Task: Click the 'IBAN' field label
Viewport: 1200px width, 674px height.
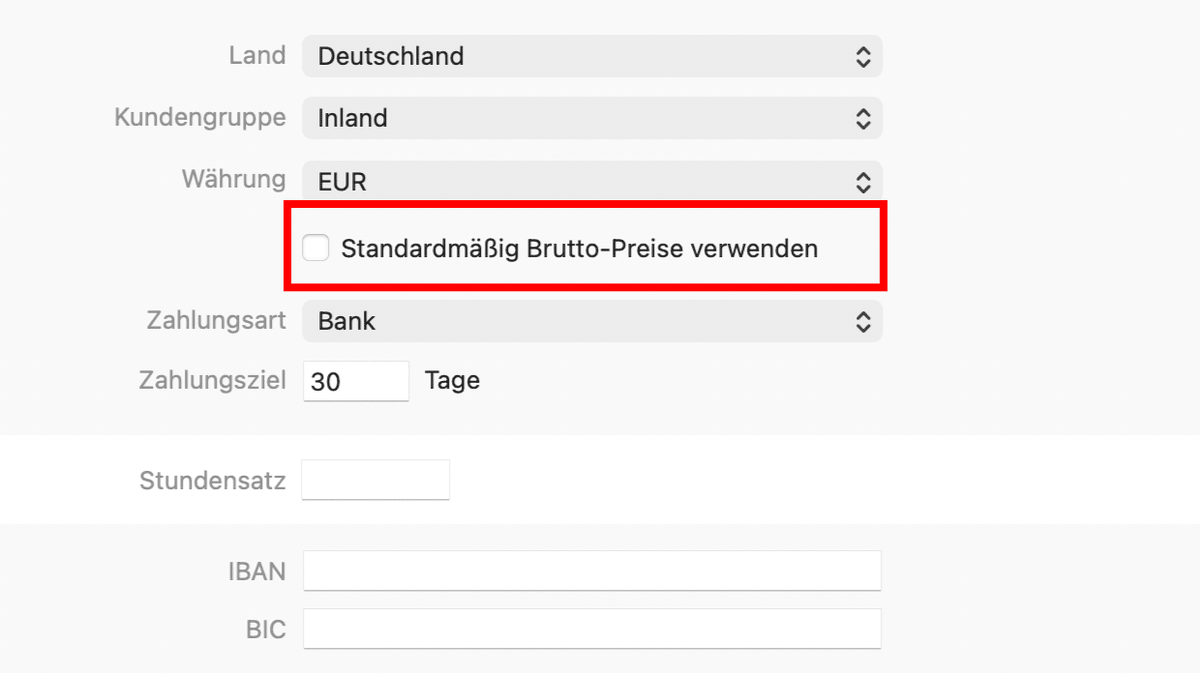Action: [256, 572]
